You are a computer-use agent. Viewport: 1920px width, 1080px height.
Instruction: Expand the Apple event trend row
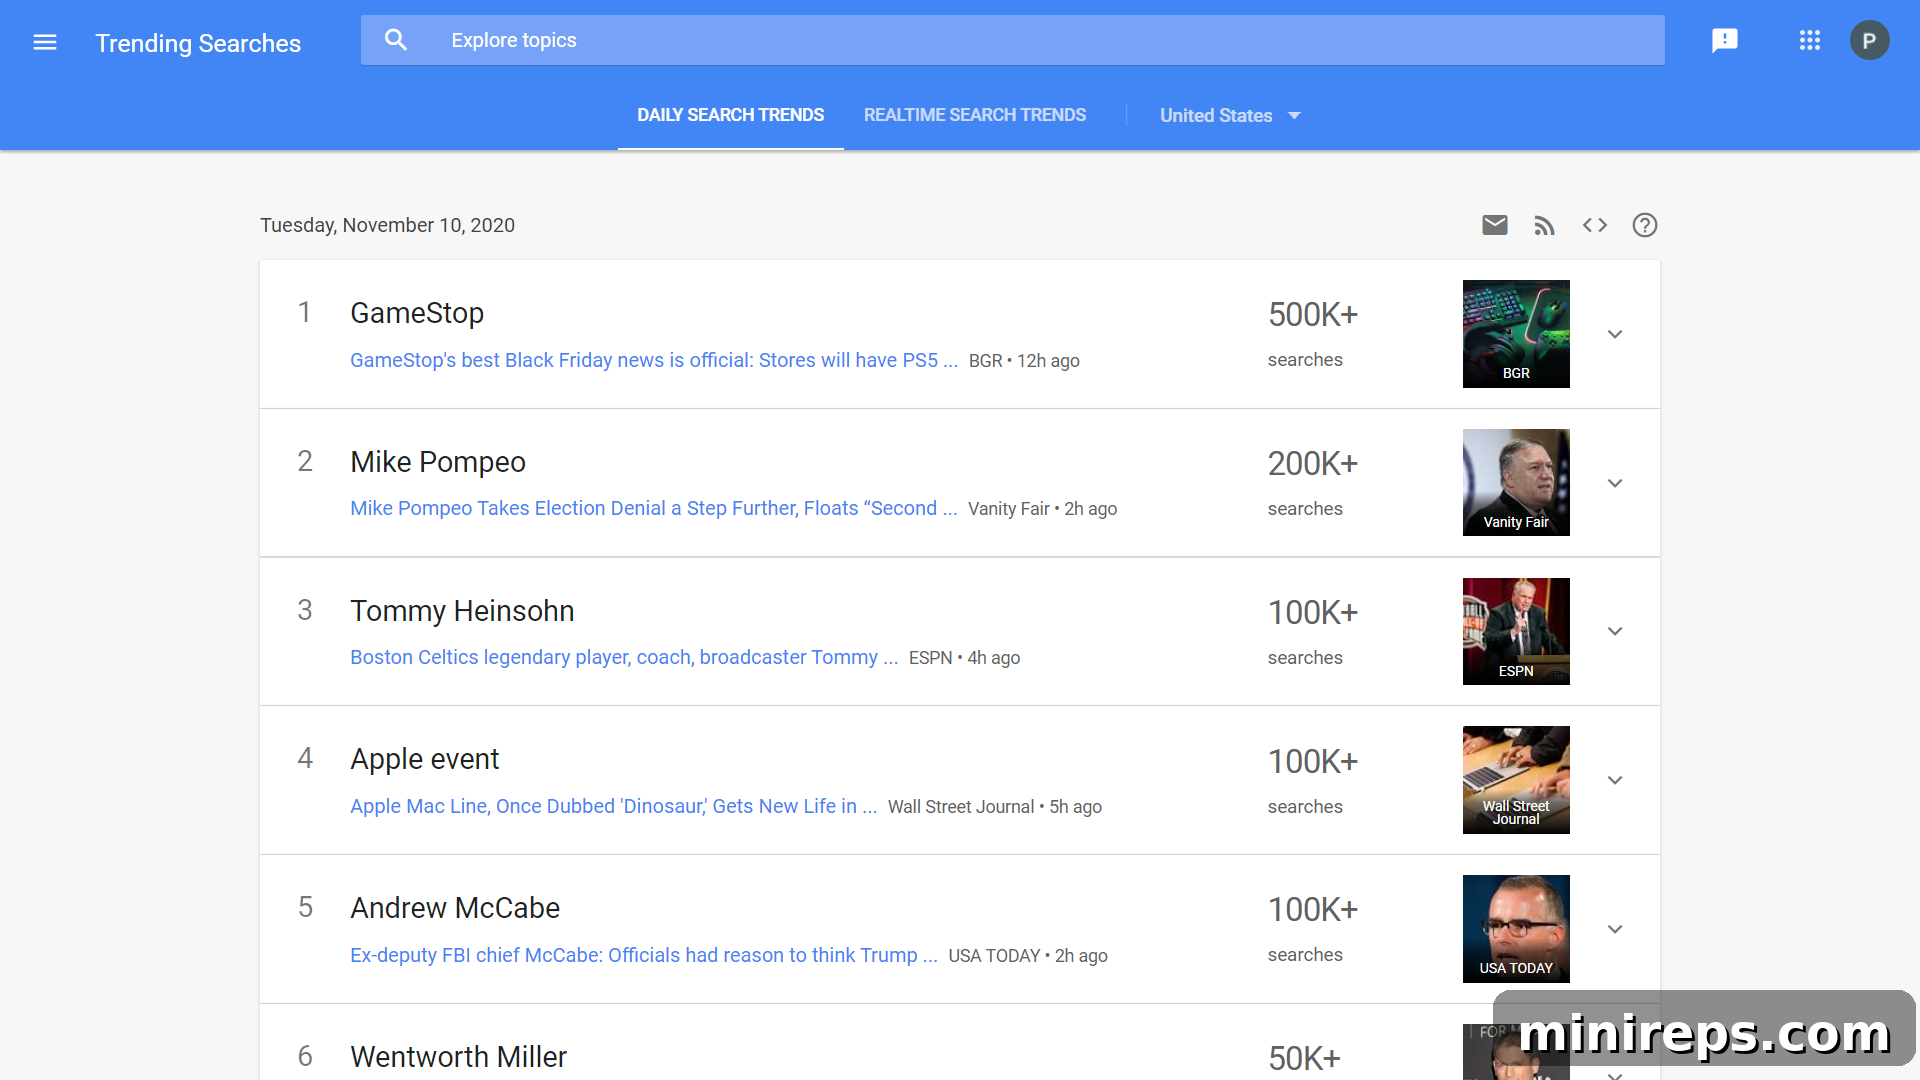1615,780
